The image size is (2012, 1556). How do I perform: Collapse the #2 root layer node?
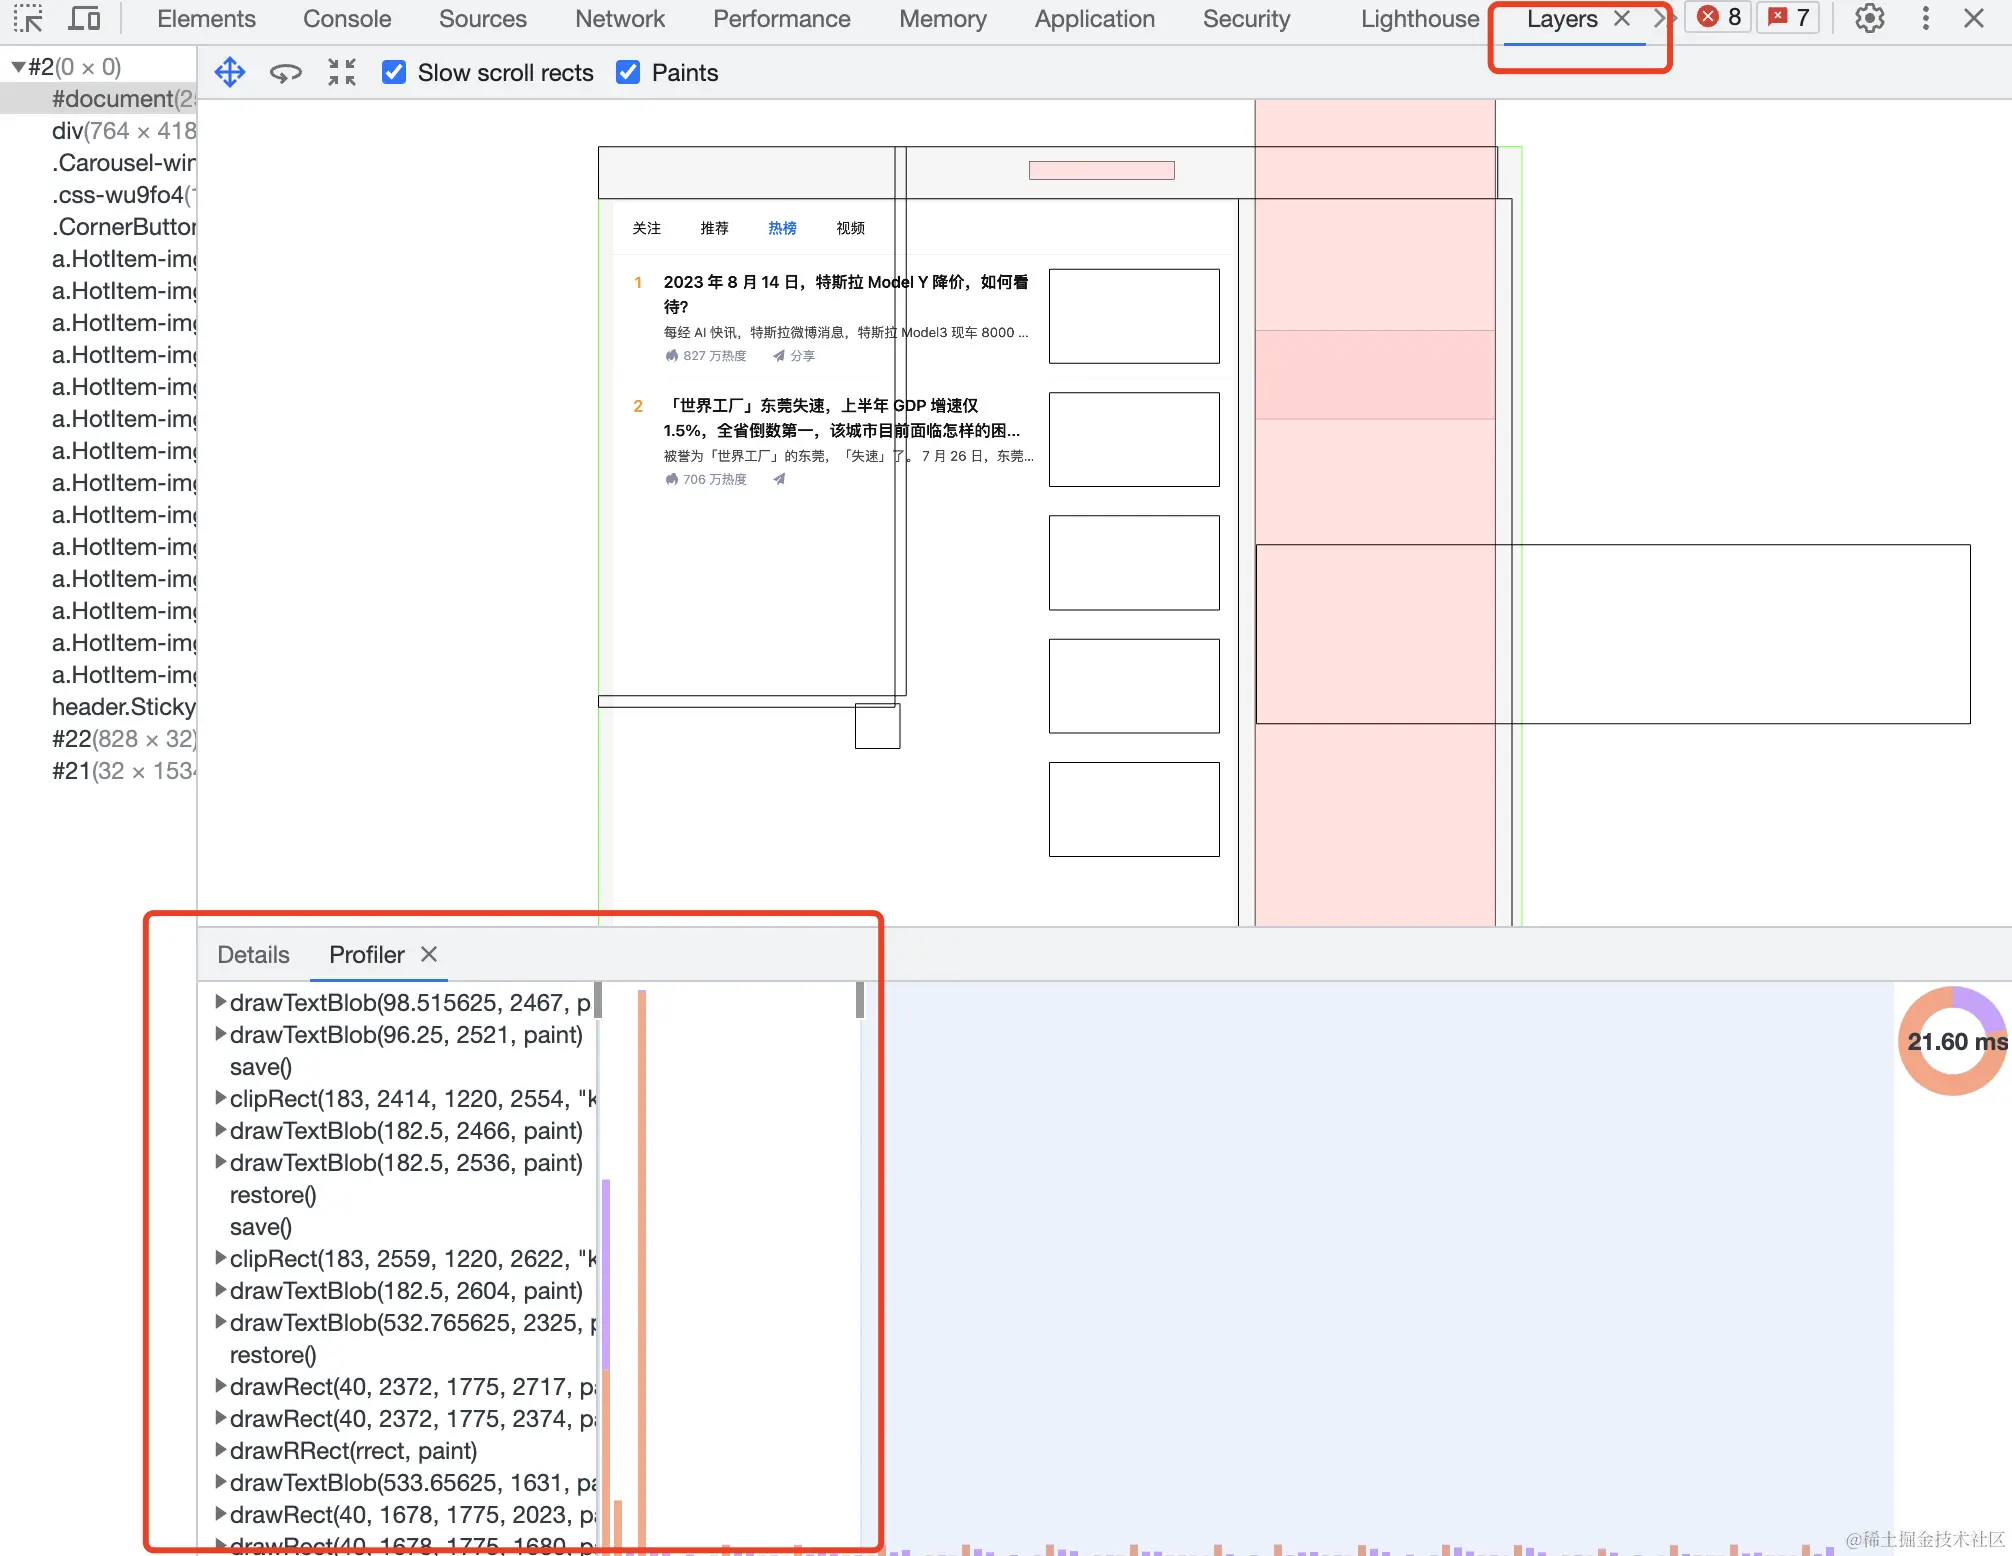pos(18,67)
